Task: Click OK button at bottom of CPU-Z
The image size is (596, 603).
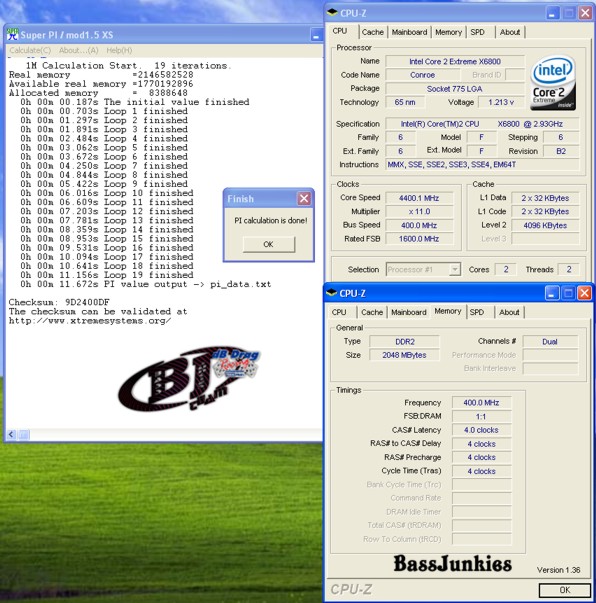Action: click(x=564, y=590)
